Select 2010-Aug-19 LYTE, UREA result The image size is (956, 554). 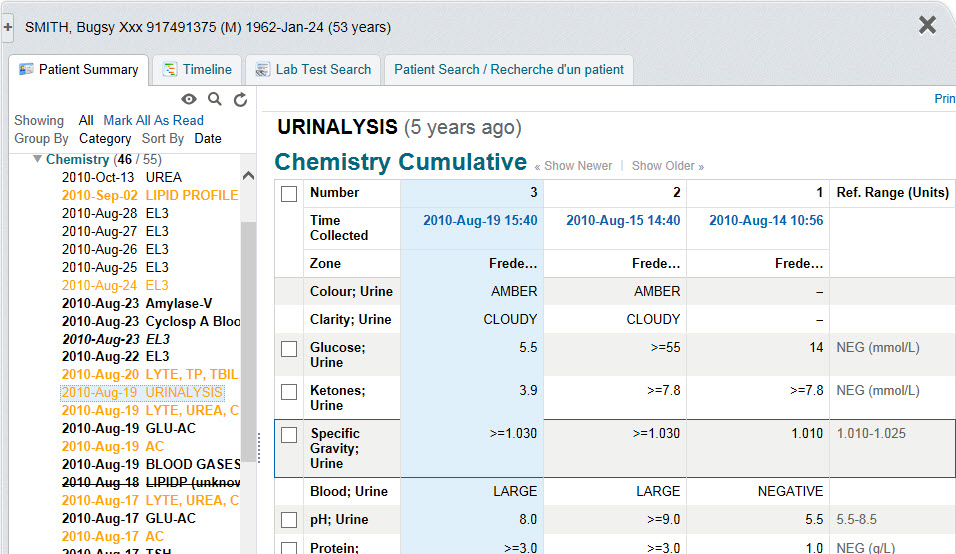151,411
